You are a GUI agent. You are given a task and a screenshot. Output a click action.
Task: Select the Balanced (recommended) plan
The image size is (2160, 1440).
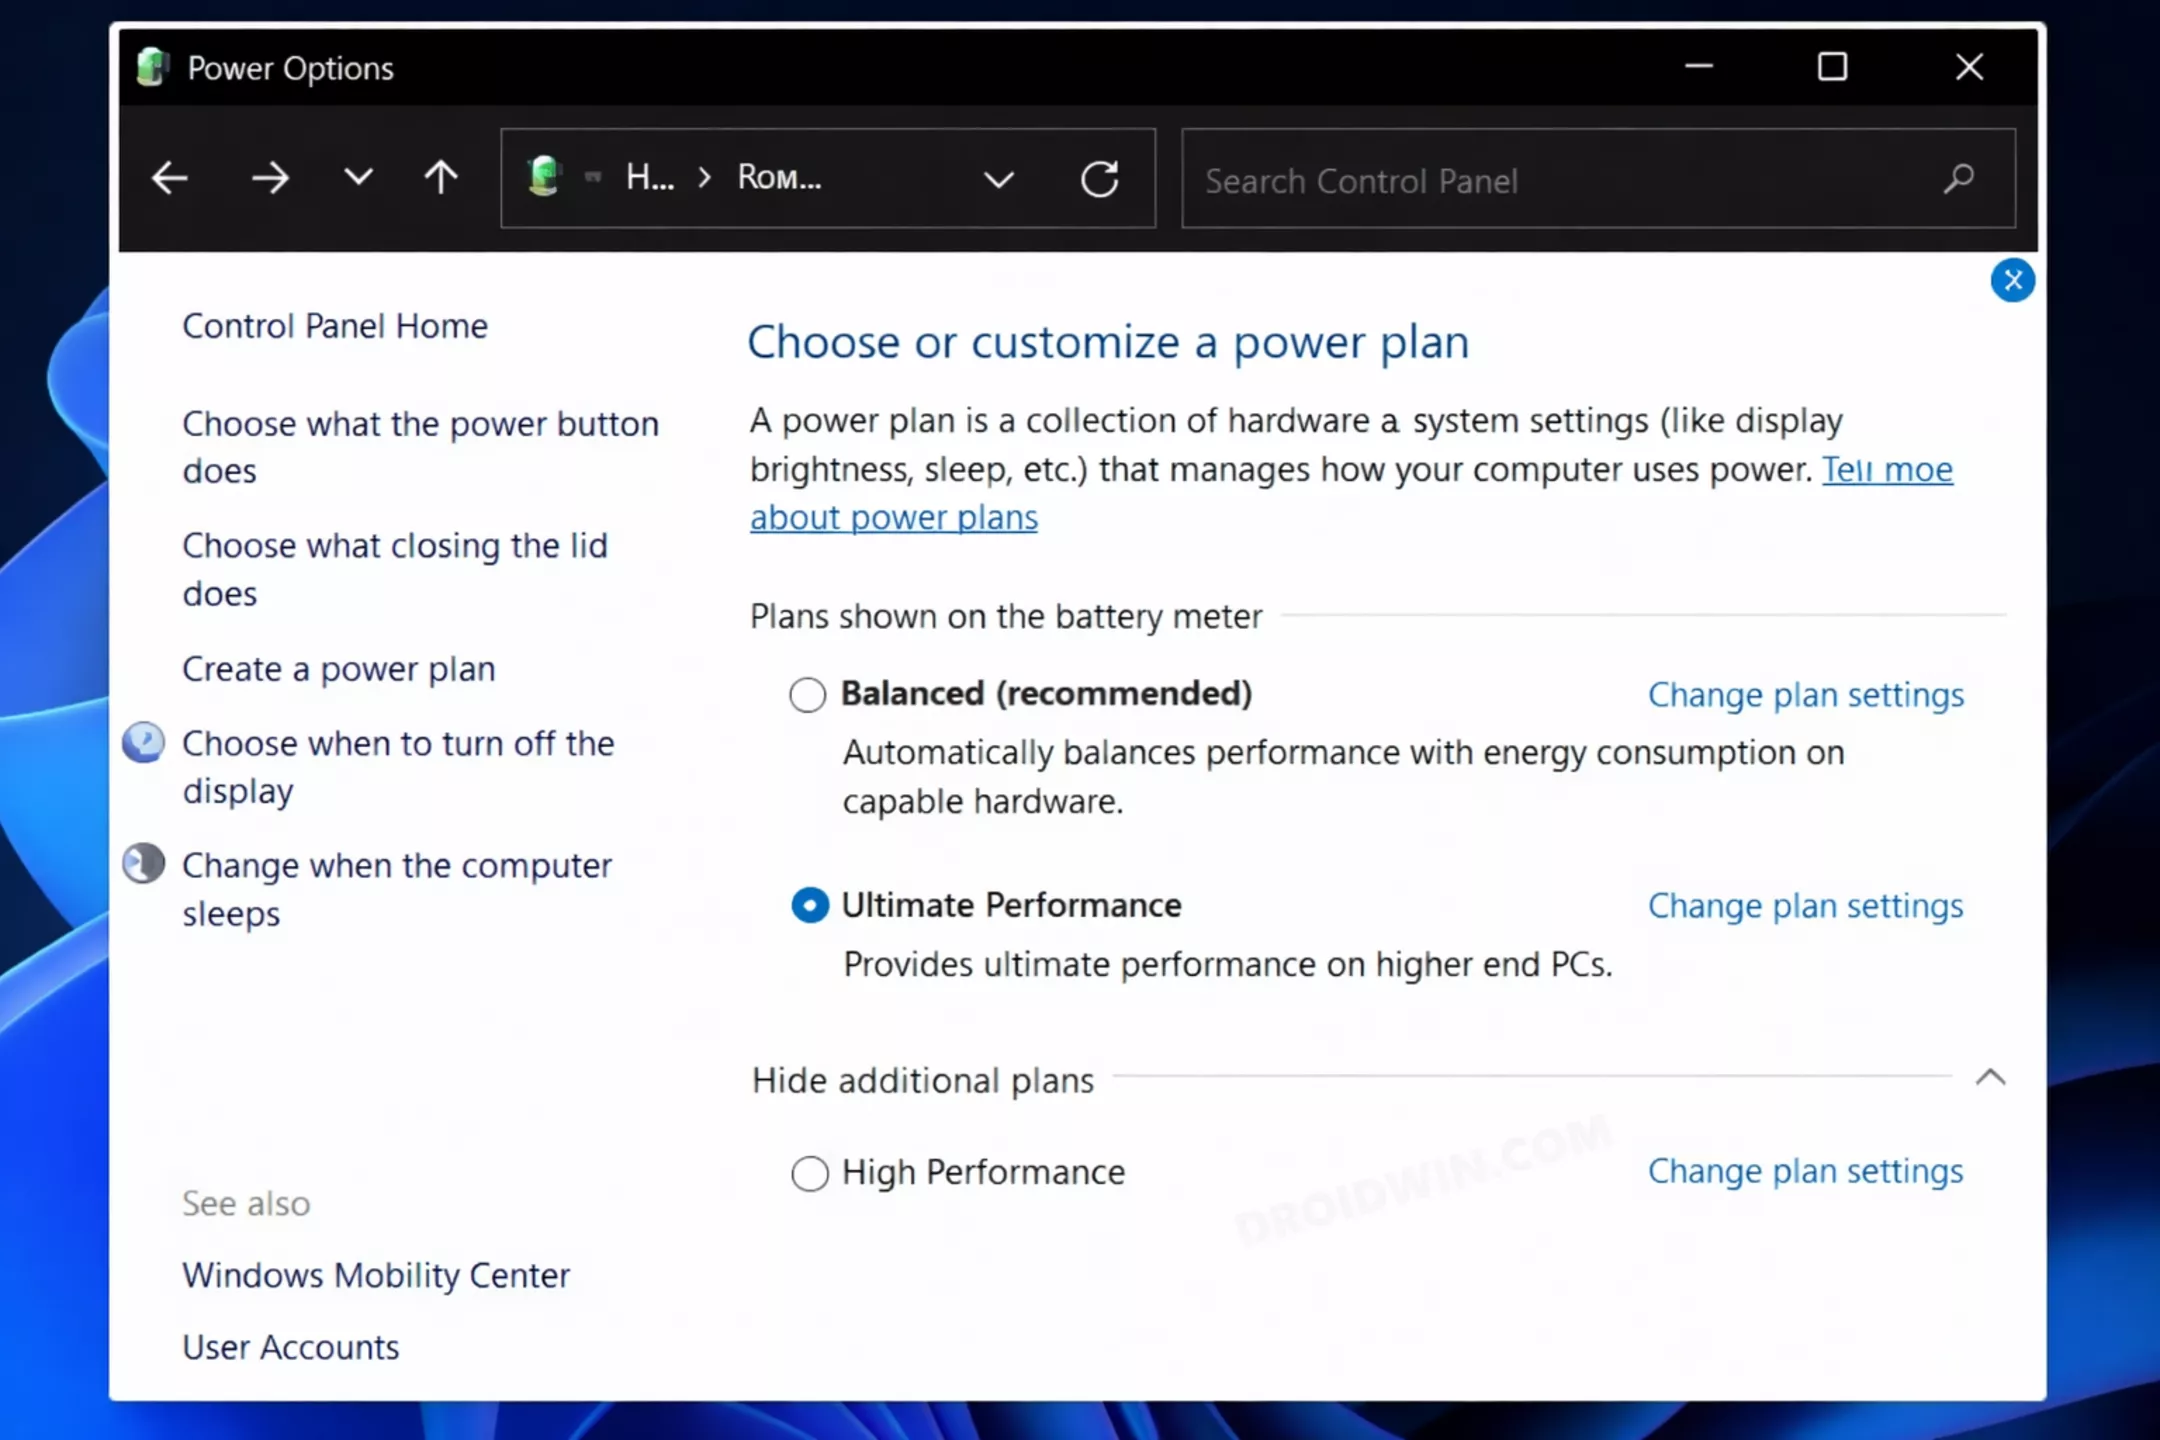tap(808, 694)
